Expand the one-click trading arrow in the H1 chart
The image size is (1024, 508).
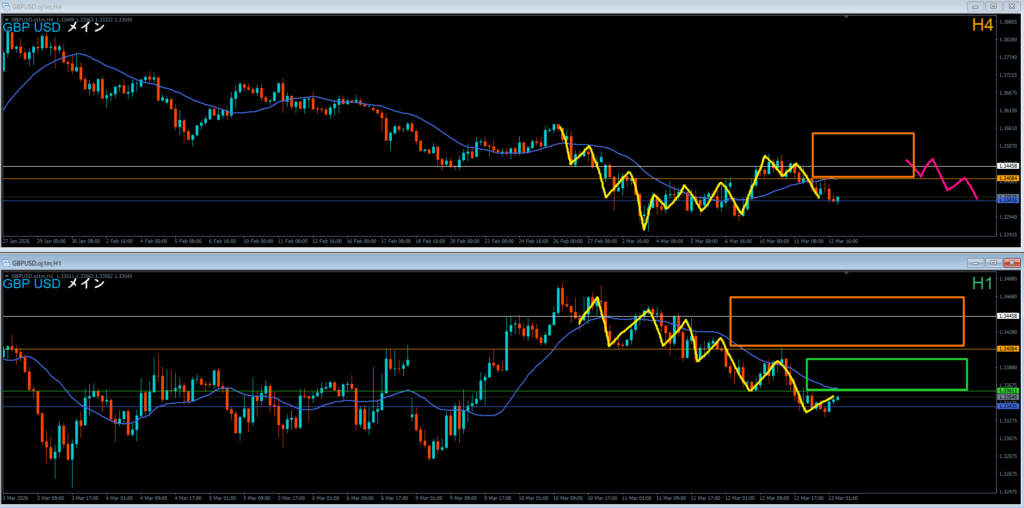tap(6, 276)
